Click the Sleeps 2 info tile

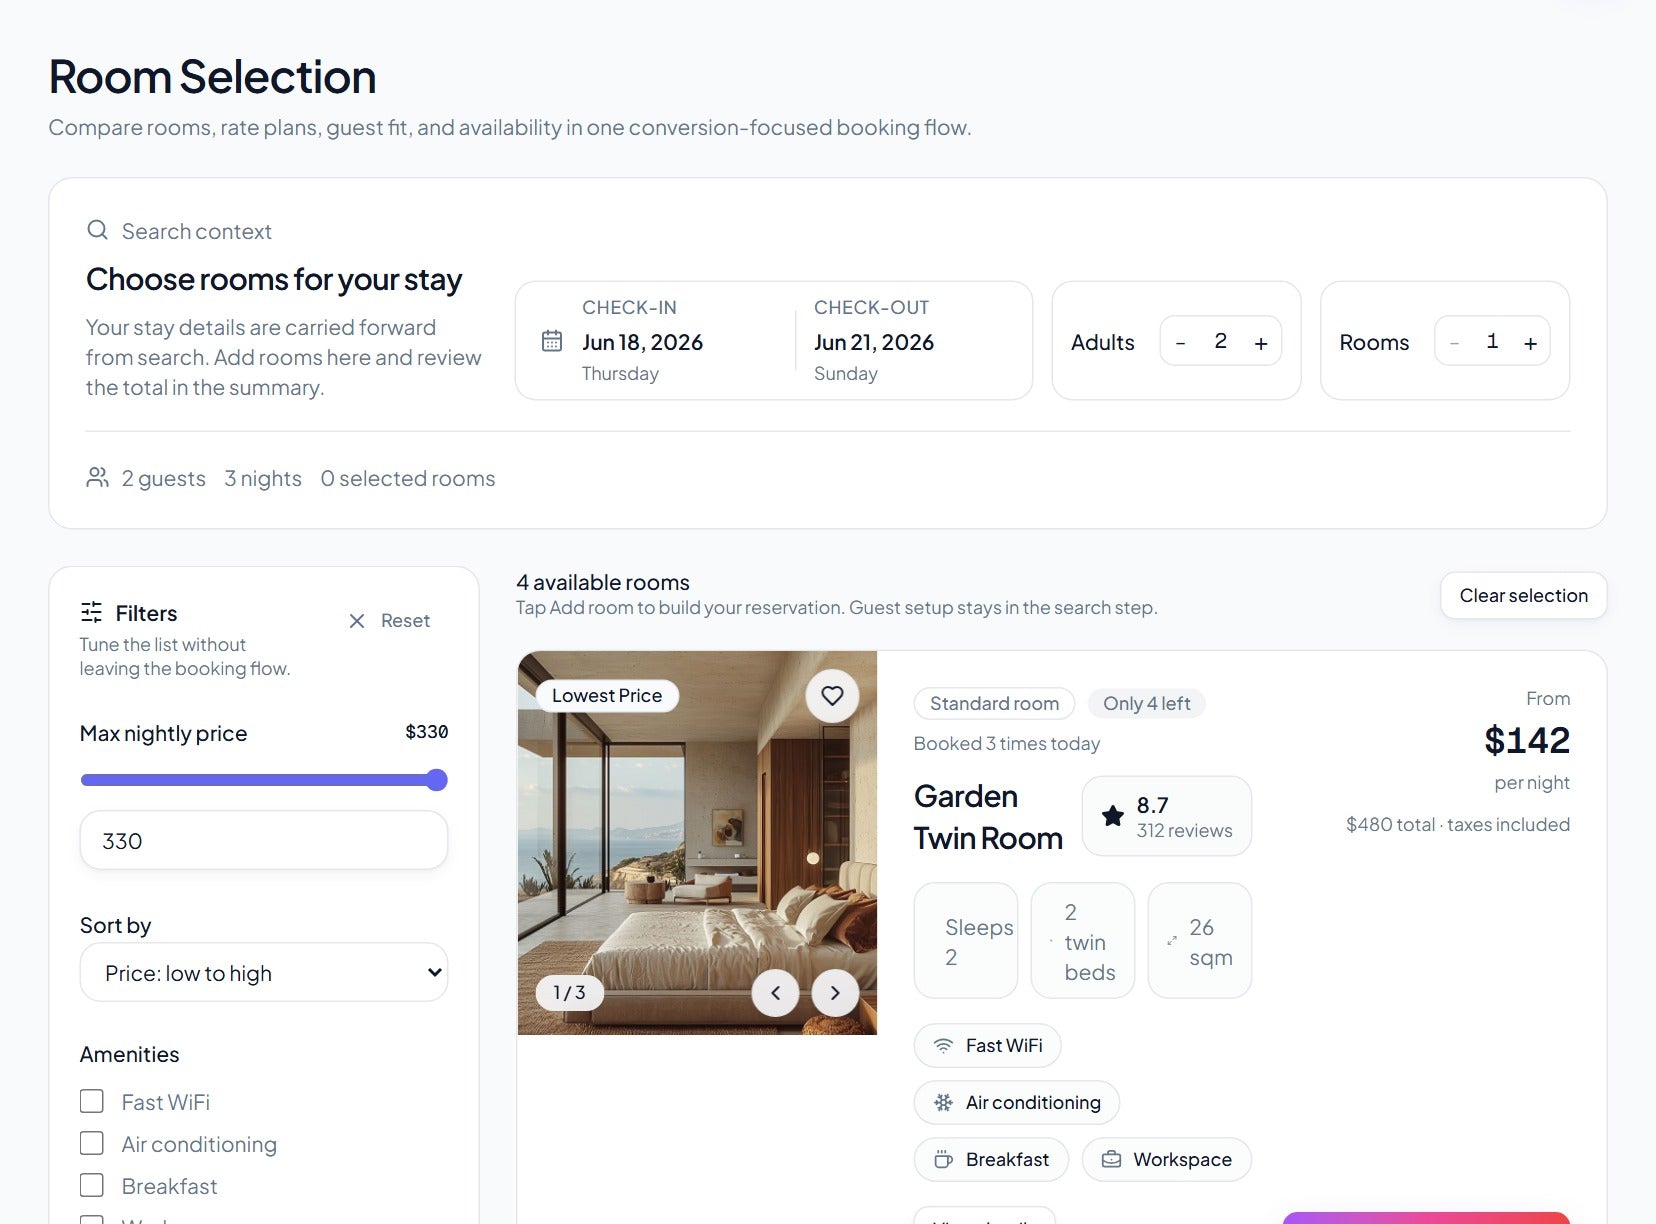[966, 940]
